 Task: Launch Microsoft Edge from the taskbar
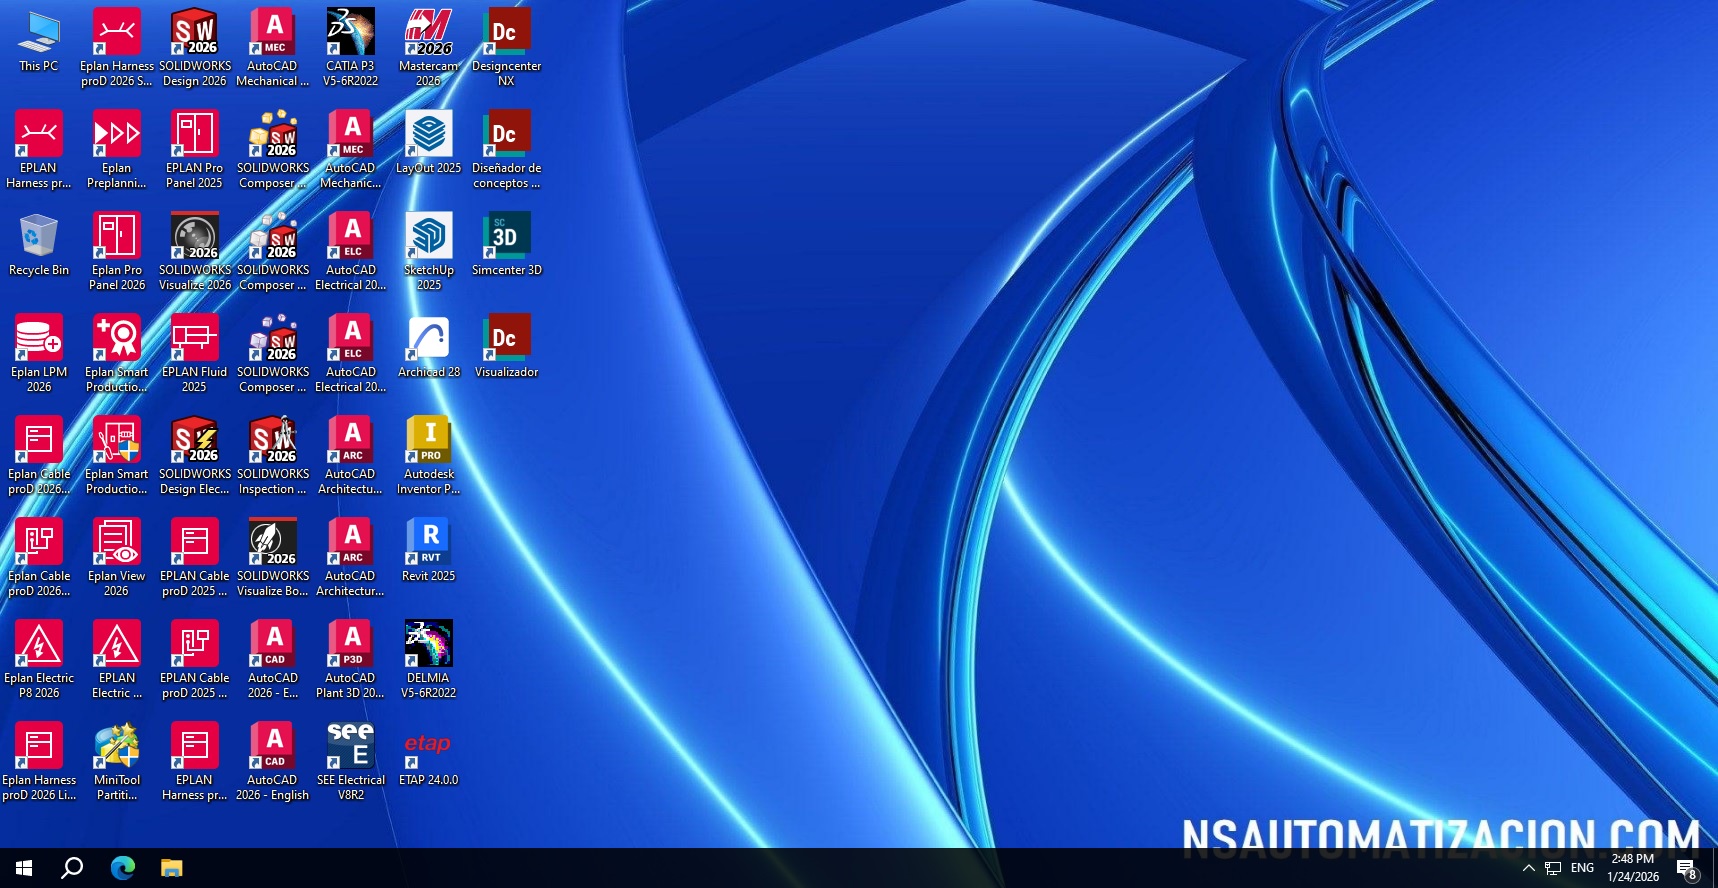(122, 868)
